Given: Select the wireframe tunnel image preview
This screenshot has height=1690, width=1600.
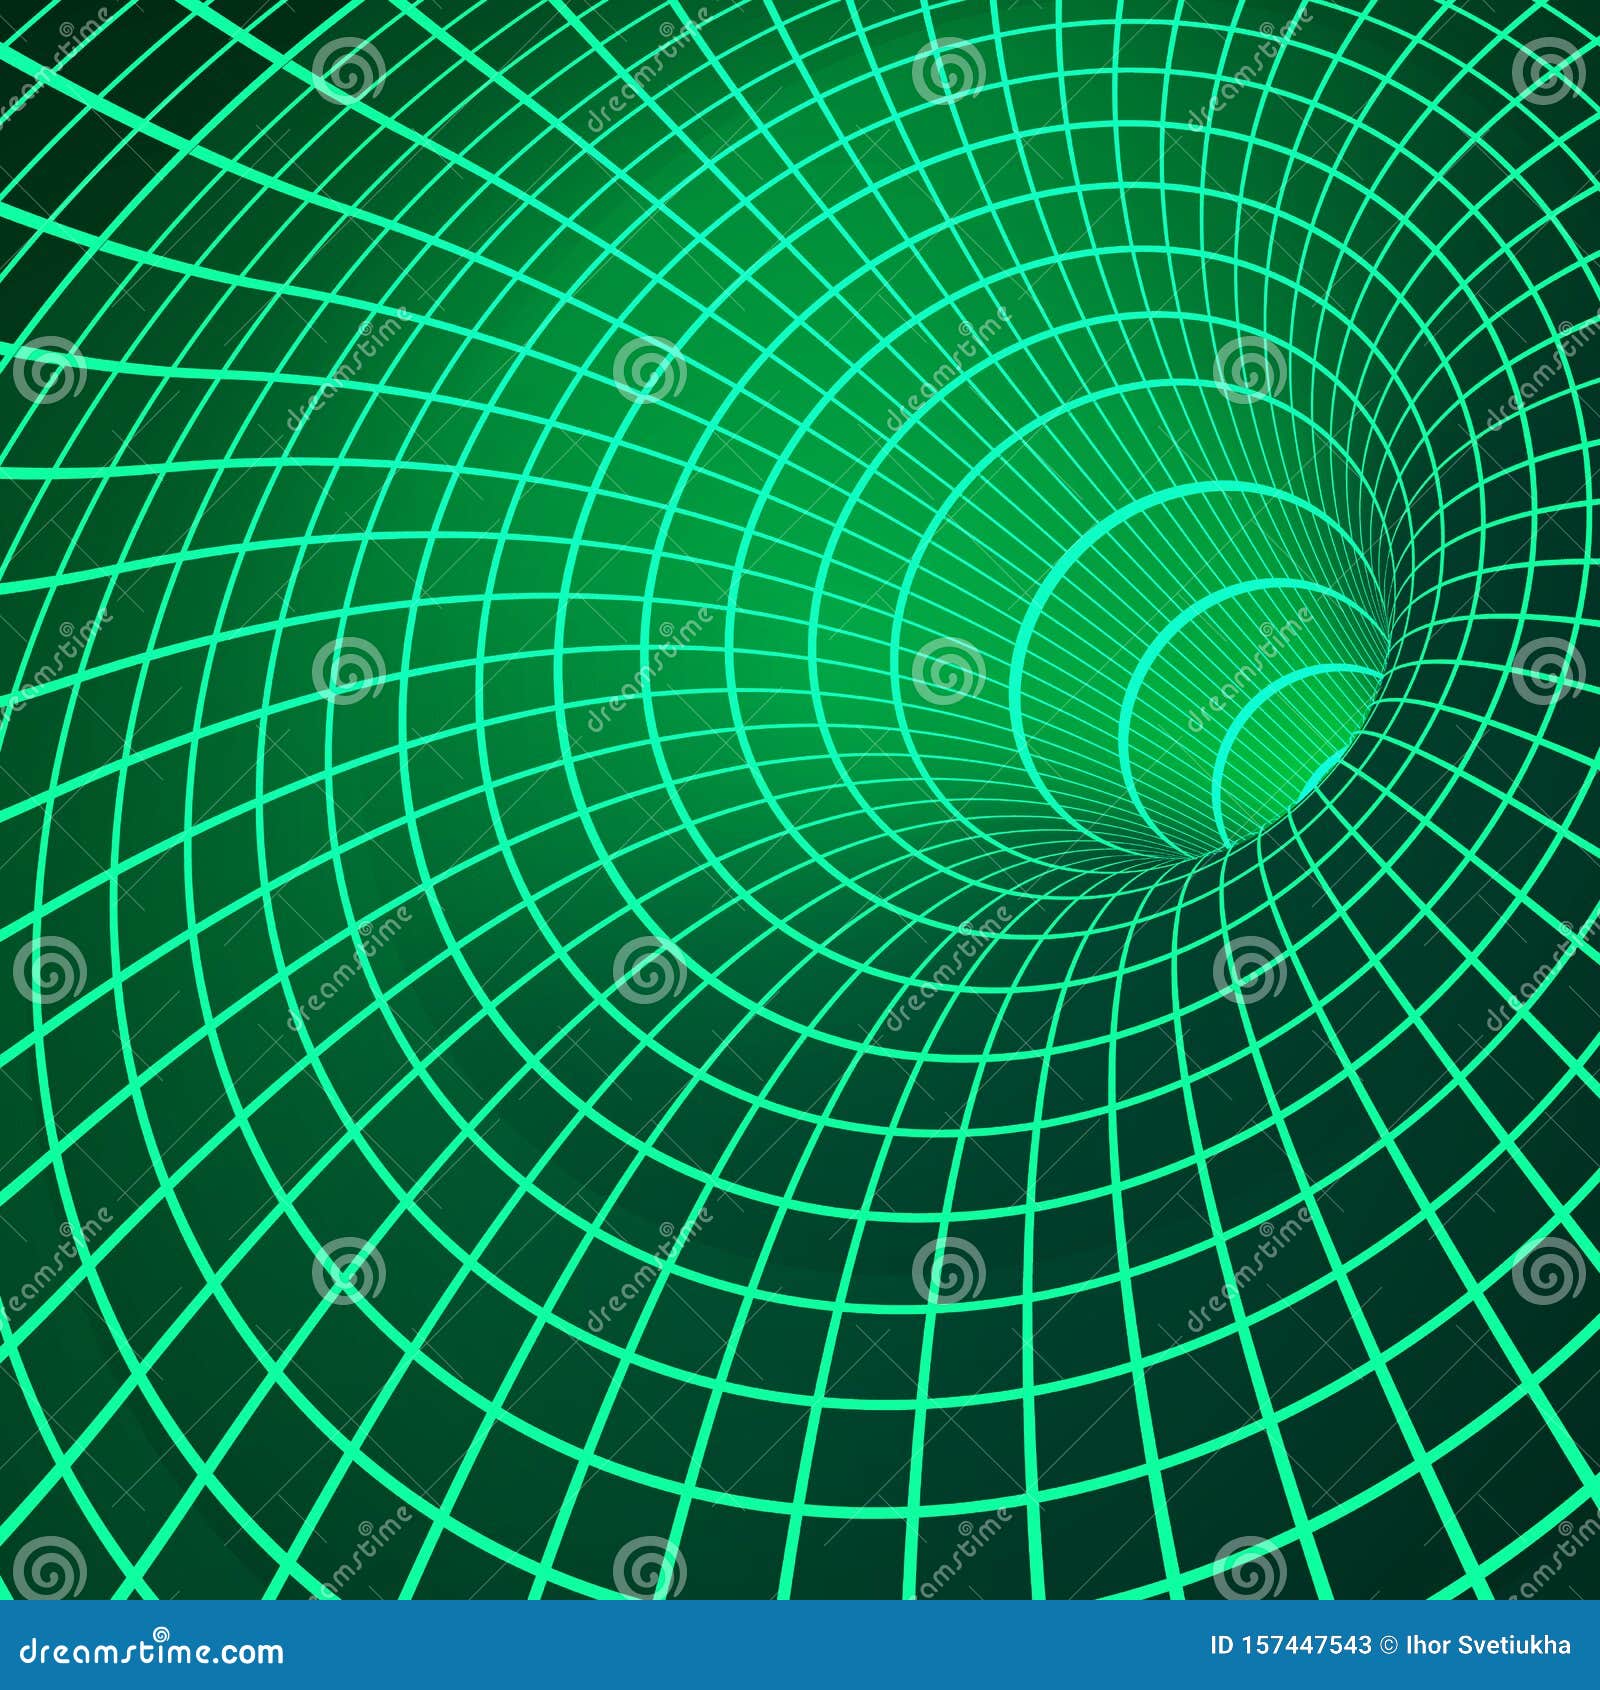Looking at the screenshot, I should tap(800, 800).
